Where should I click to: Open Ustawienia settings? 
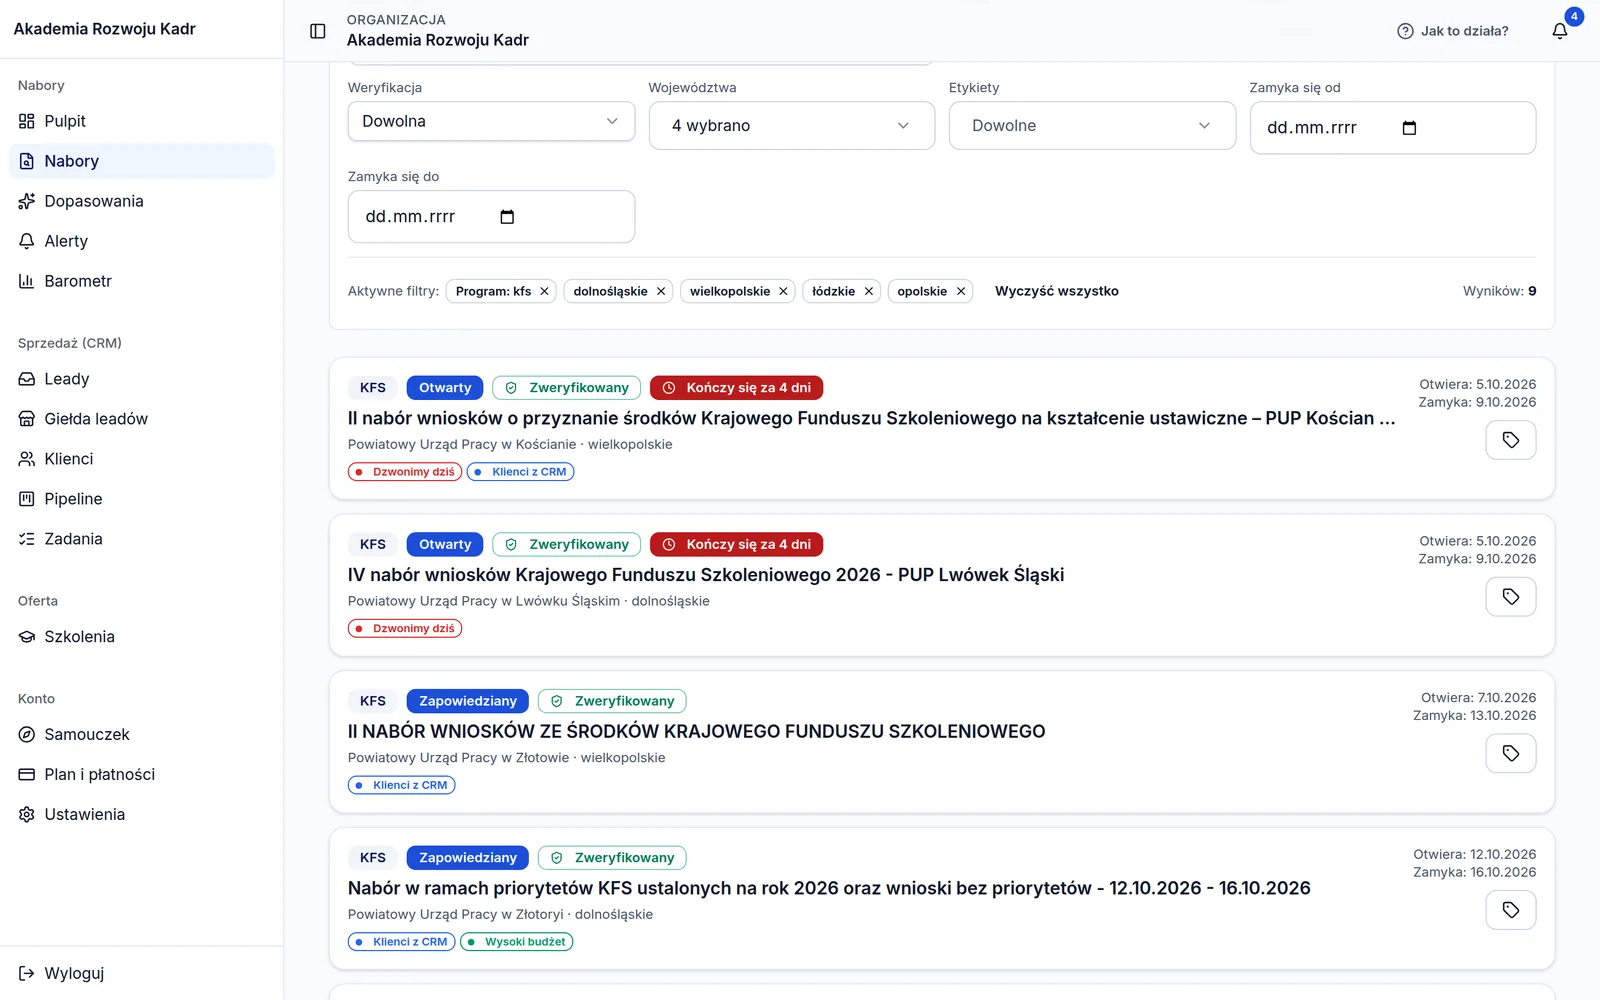142,815
